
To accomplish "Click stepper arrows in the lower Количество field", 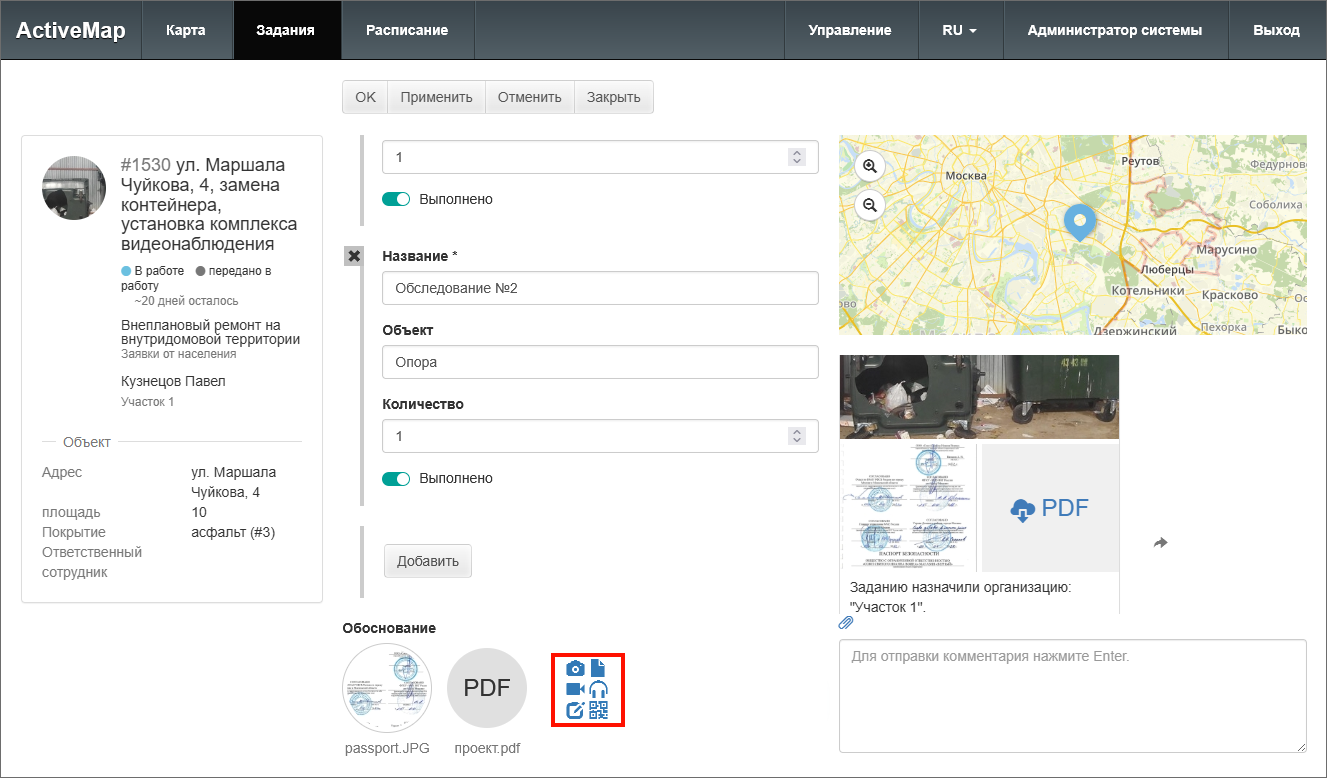I will [x=796, y=436].
